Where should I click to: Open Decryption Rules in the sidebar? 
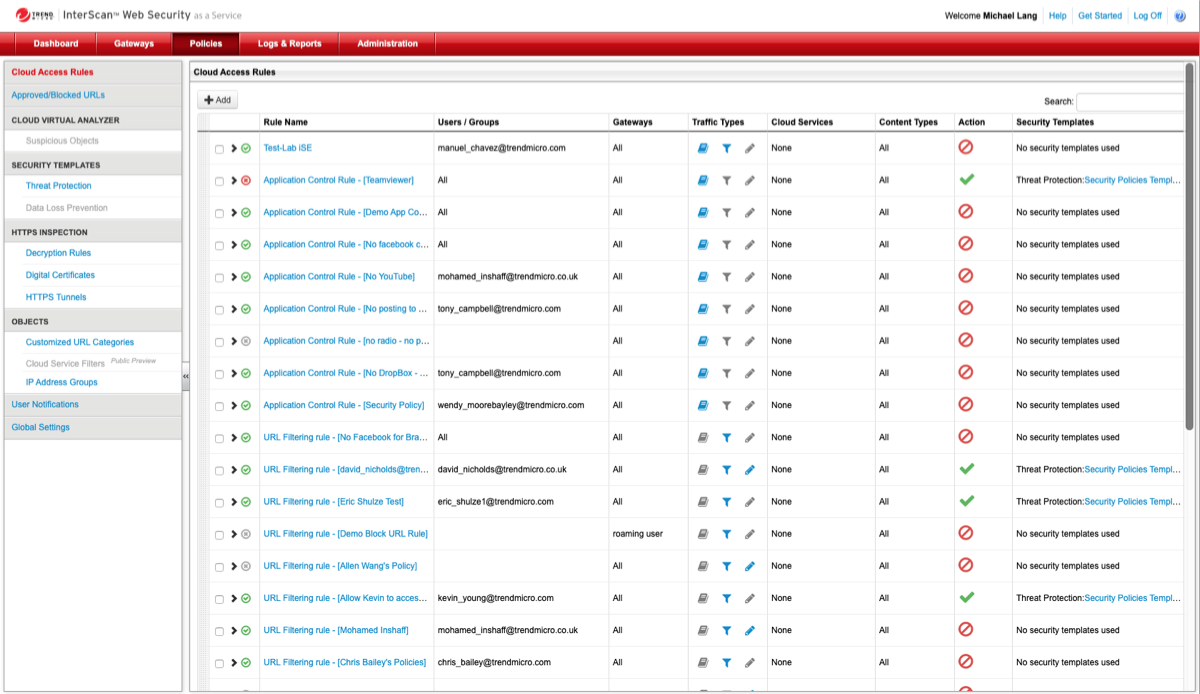pyautogui.click(x=58, y=253)
